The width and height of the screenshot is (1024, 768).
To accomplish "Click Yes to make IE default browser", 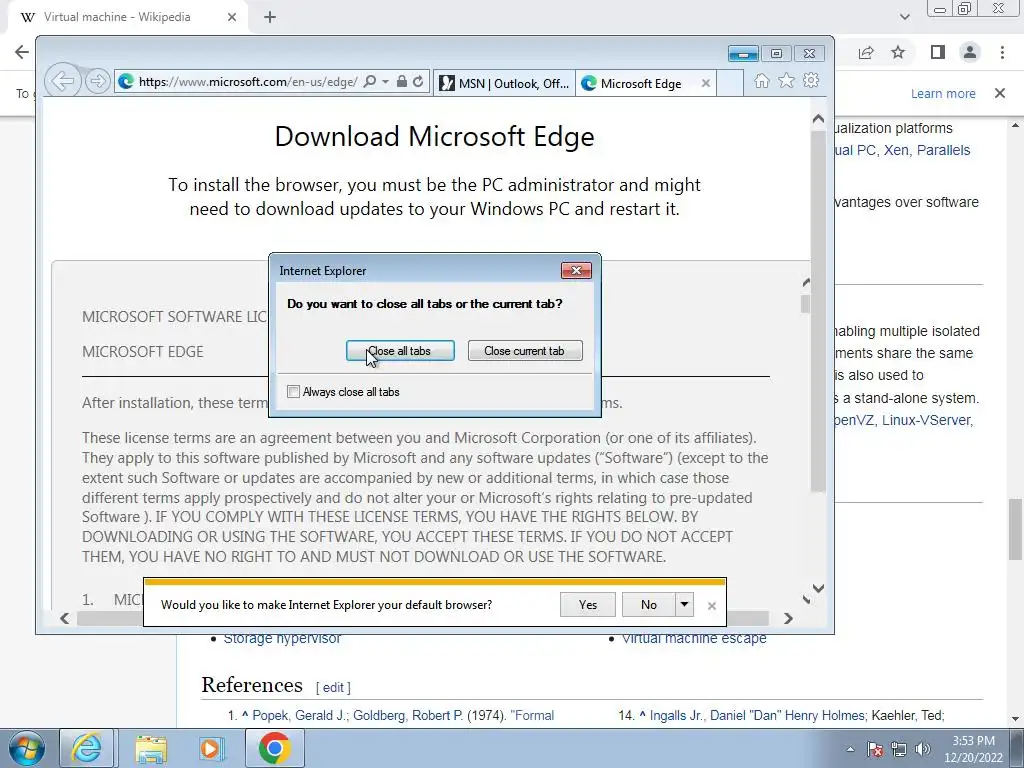I will [x=588, y=605].
